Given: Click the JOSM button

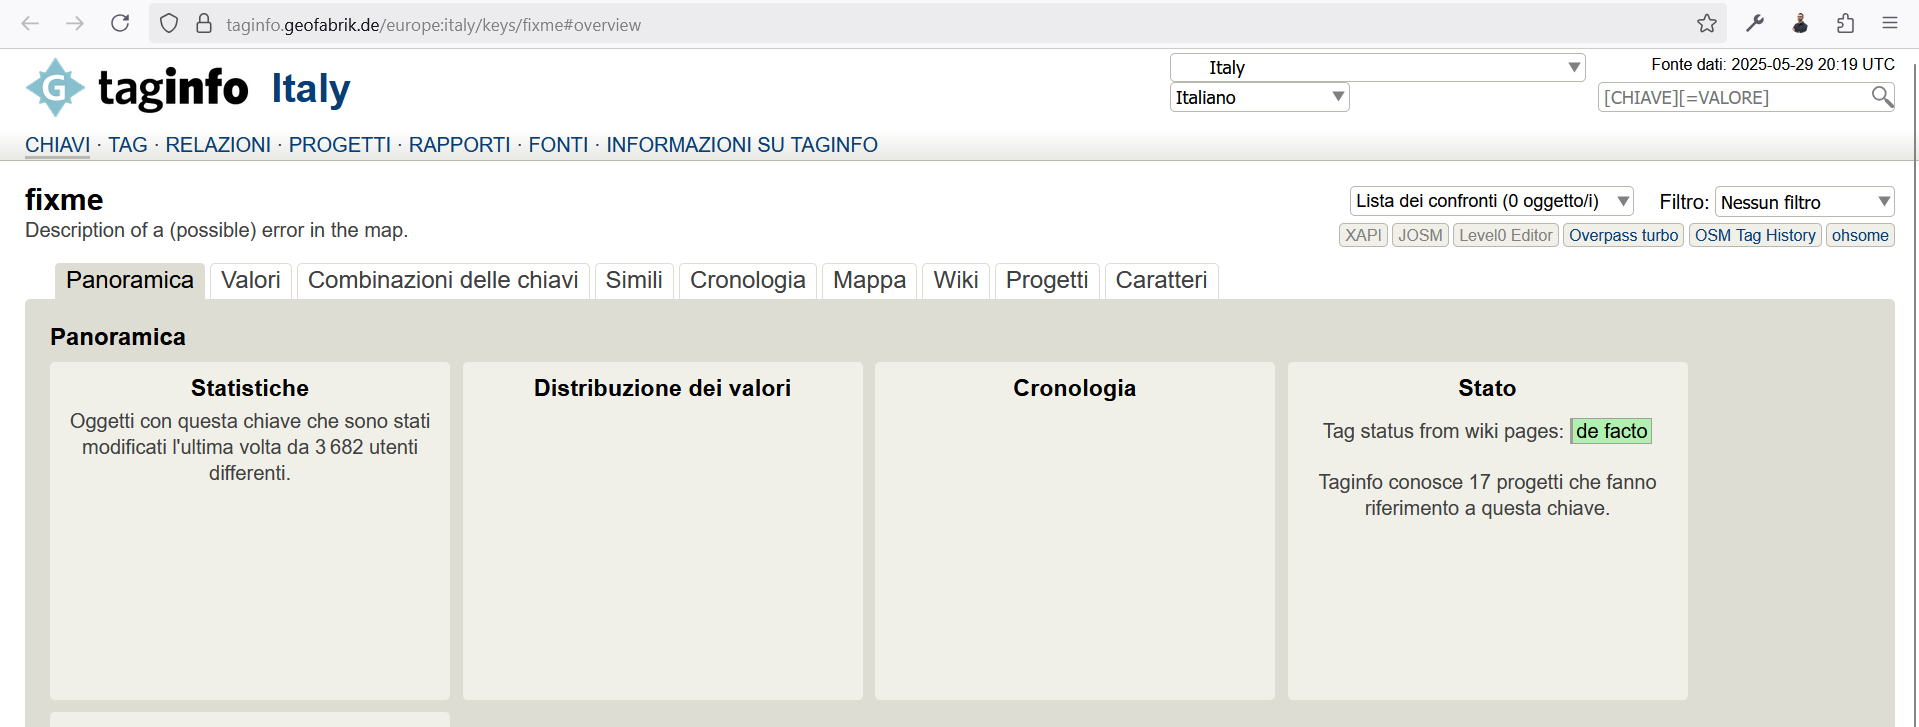Looking at the screenshot, I should tap(1420, 235).
